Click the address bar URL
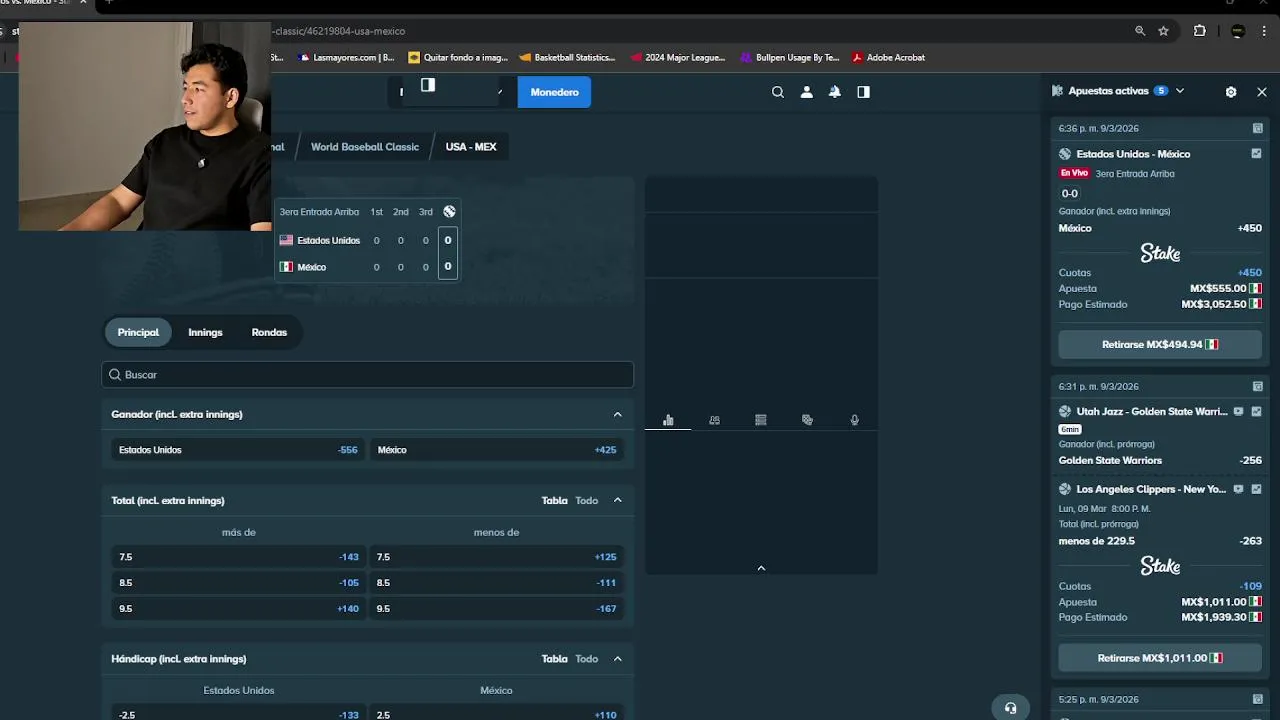1280x720 pixels. coord(338,31)
